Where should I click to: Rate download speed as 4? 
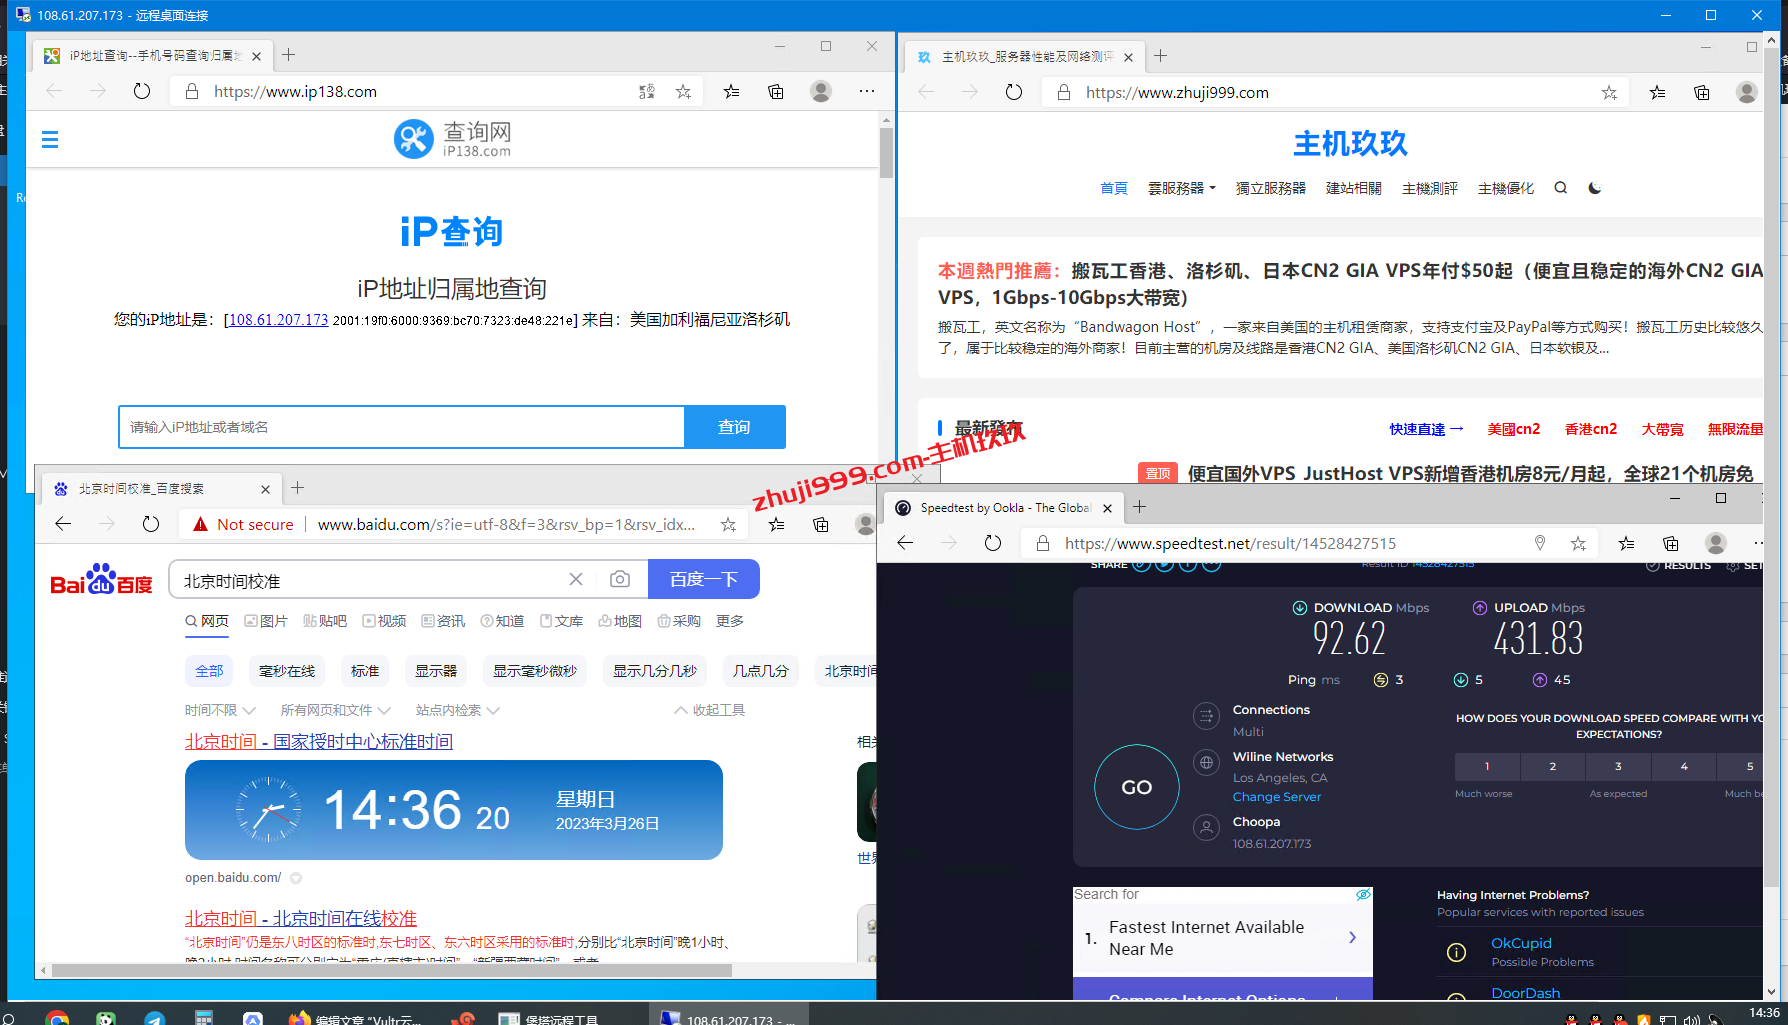(1684, 767)
